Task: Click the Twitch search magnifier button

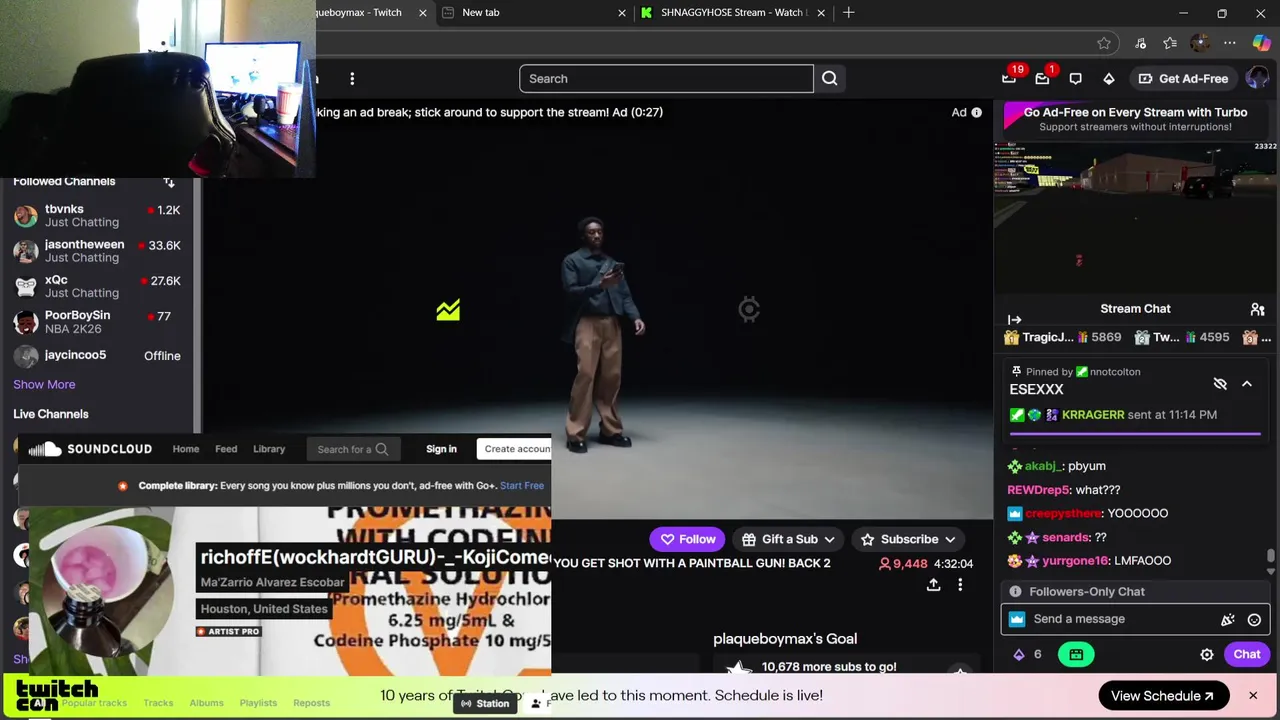Action: point(830,78)
